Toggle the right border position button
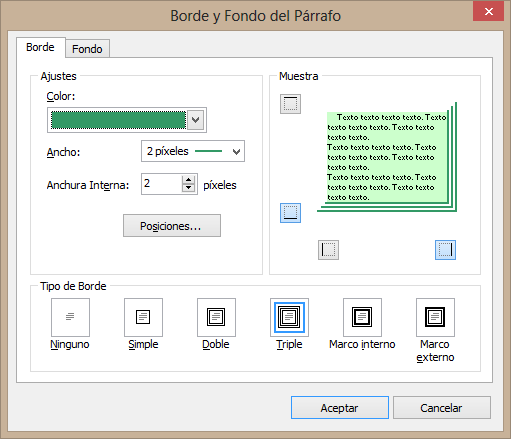The height and width of the screenshot is (439, 511). (x=445, y=250)
